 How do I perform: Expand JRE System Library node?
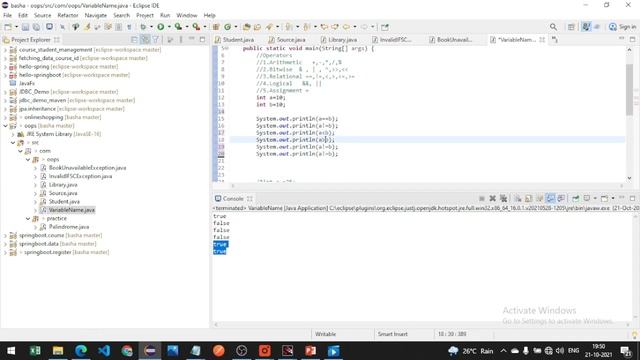pos(13,134)
